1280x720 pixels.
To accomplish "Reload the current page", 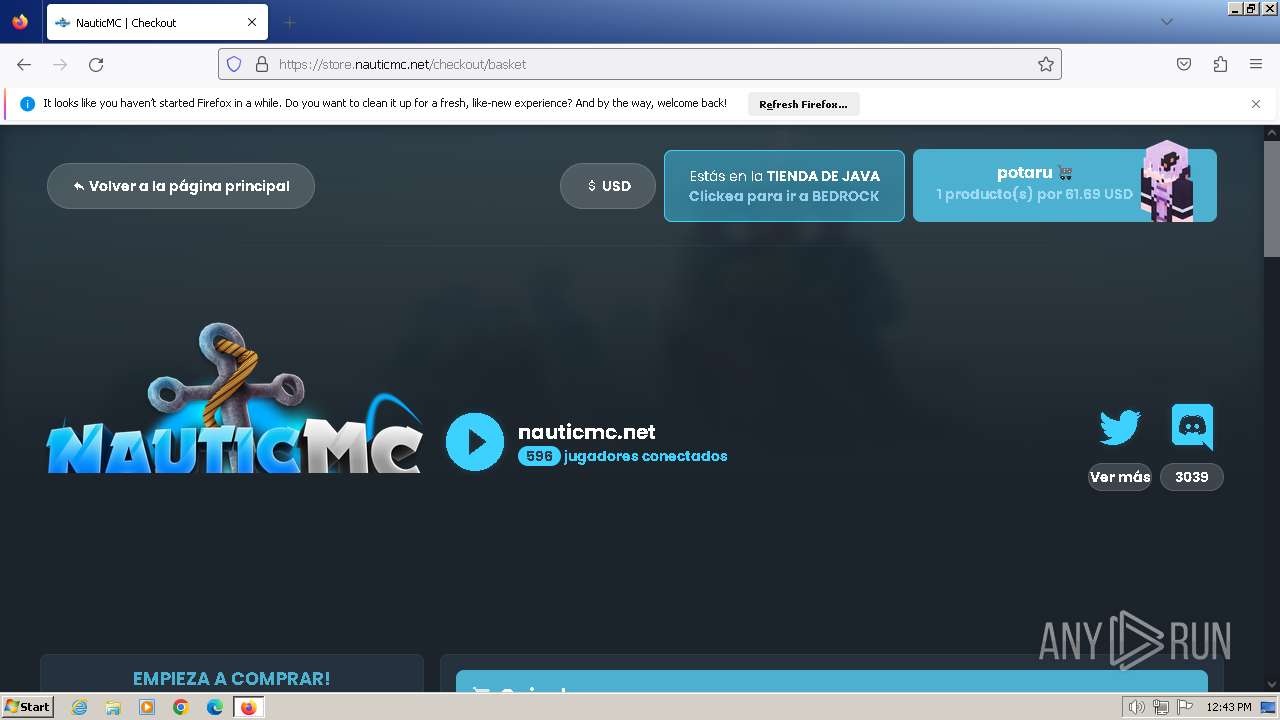I will [96, 64].
